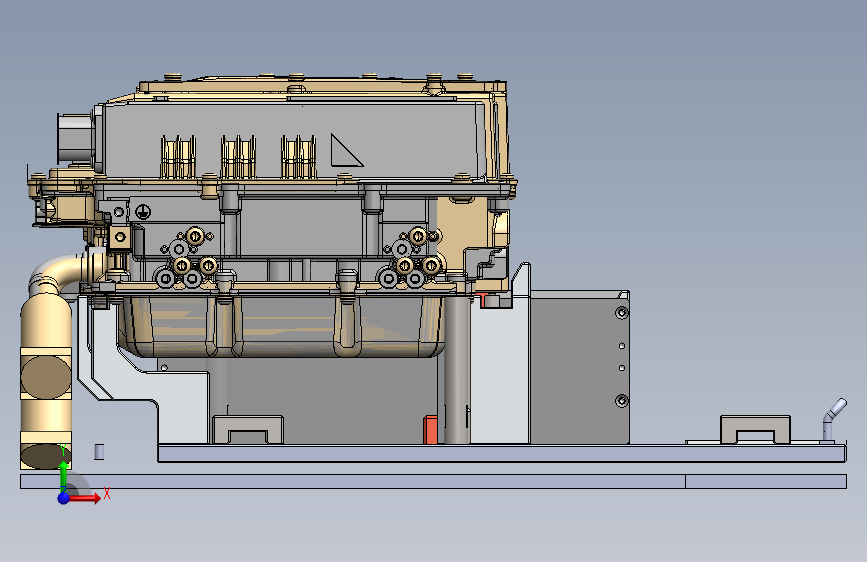Click the red X axis arrow of the triad
867x562 pixels.
tap(84, 498)
